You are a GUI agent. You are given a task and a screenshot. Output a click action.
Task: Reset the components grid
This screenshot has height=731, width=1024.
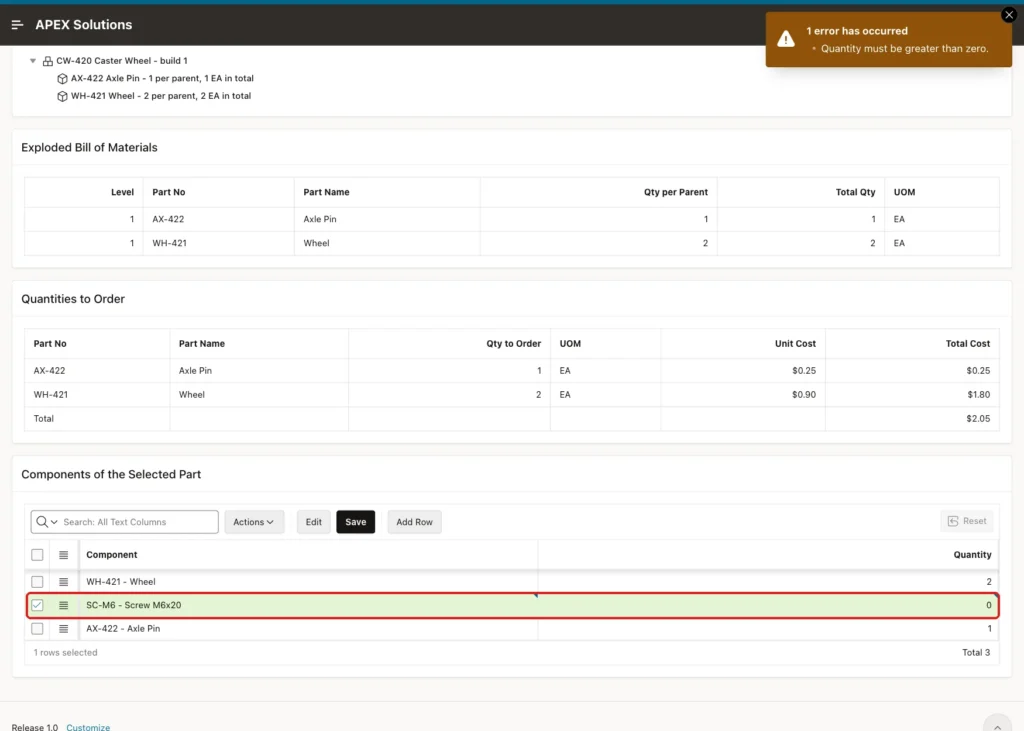point(967,521)
